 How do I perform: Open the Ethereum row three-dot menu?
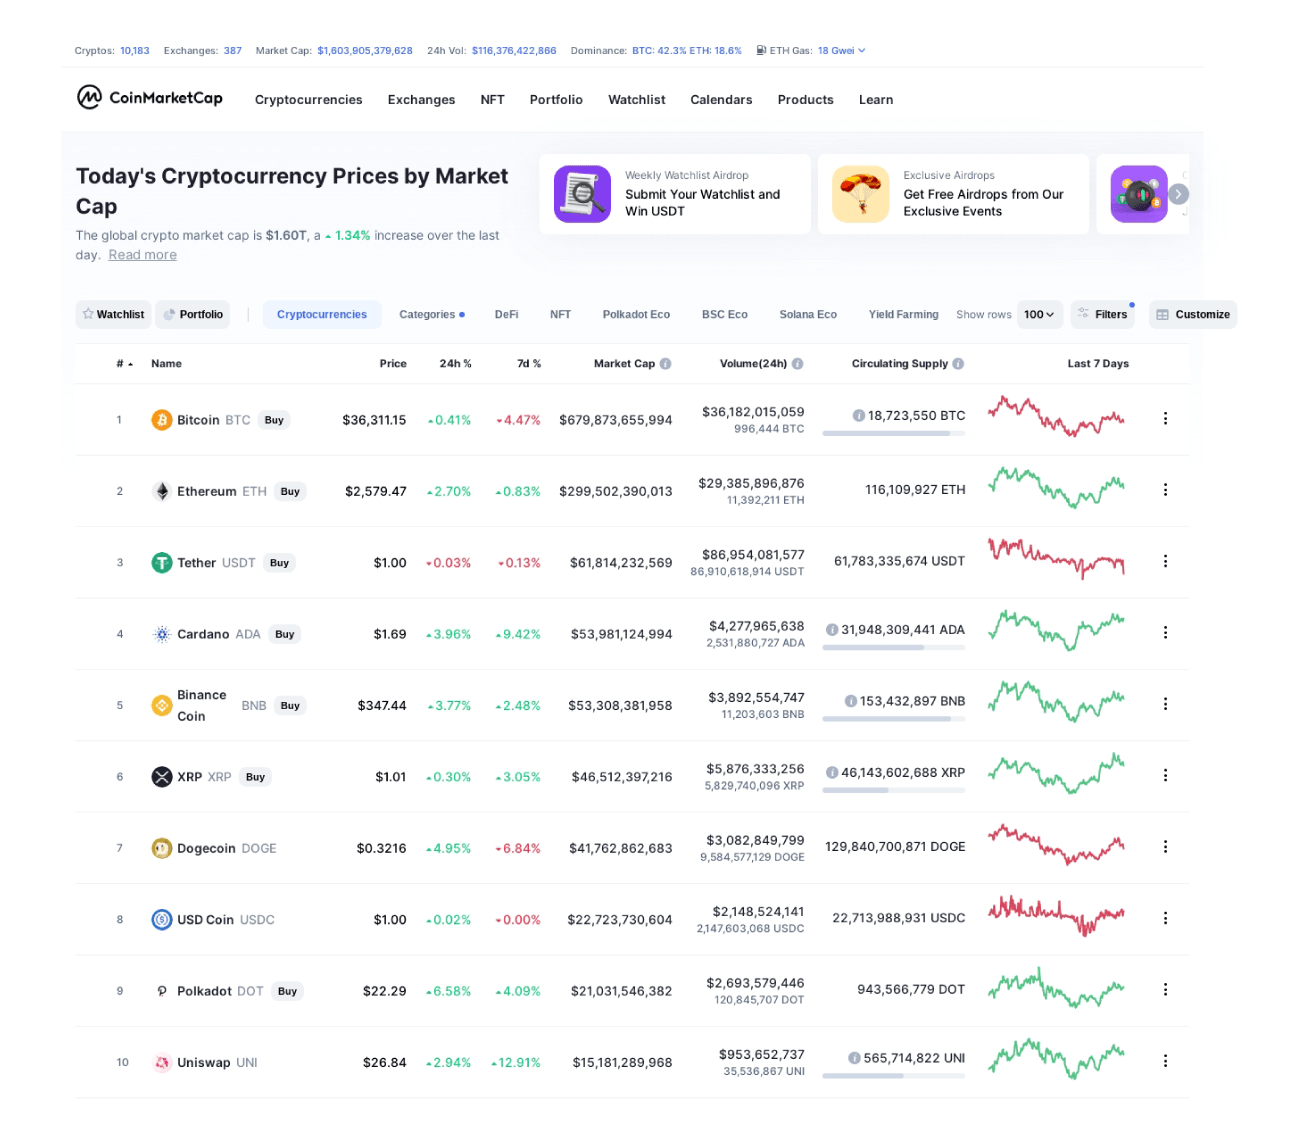pyautogui.click(x=1165, y=489)
